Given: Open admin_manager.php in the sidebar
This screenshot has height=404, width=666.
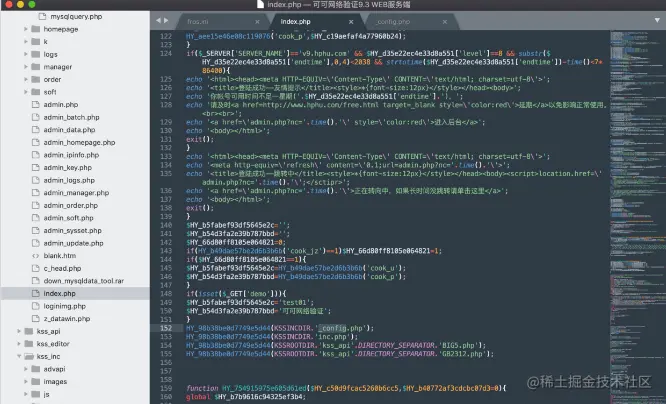Looking at the screenshot, I should 76,192.
